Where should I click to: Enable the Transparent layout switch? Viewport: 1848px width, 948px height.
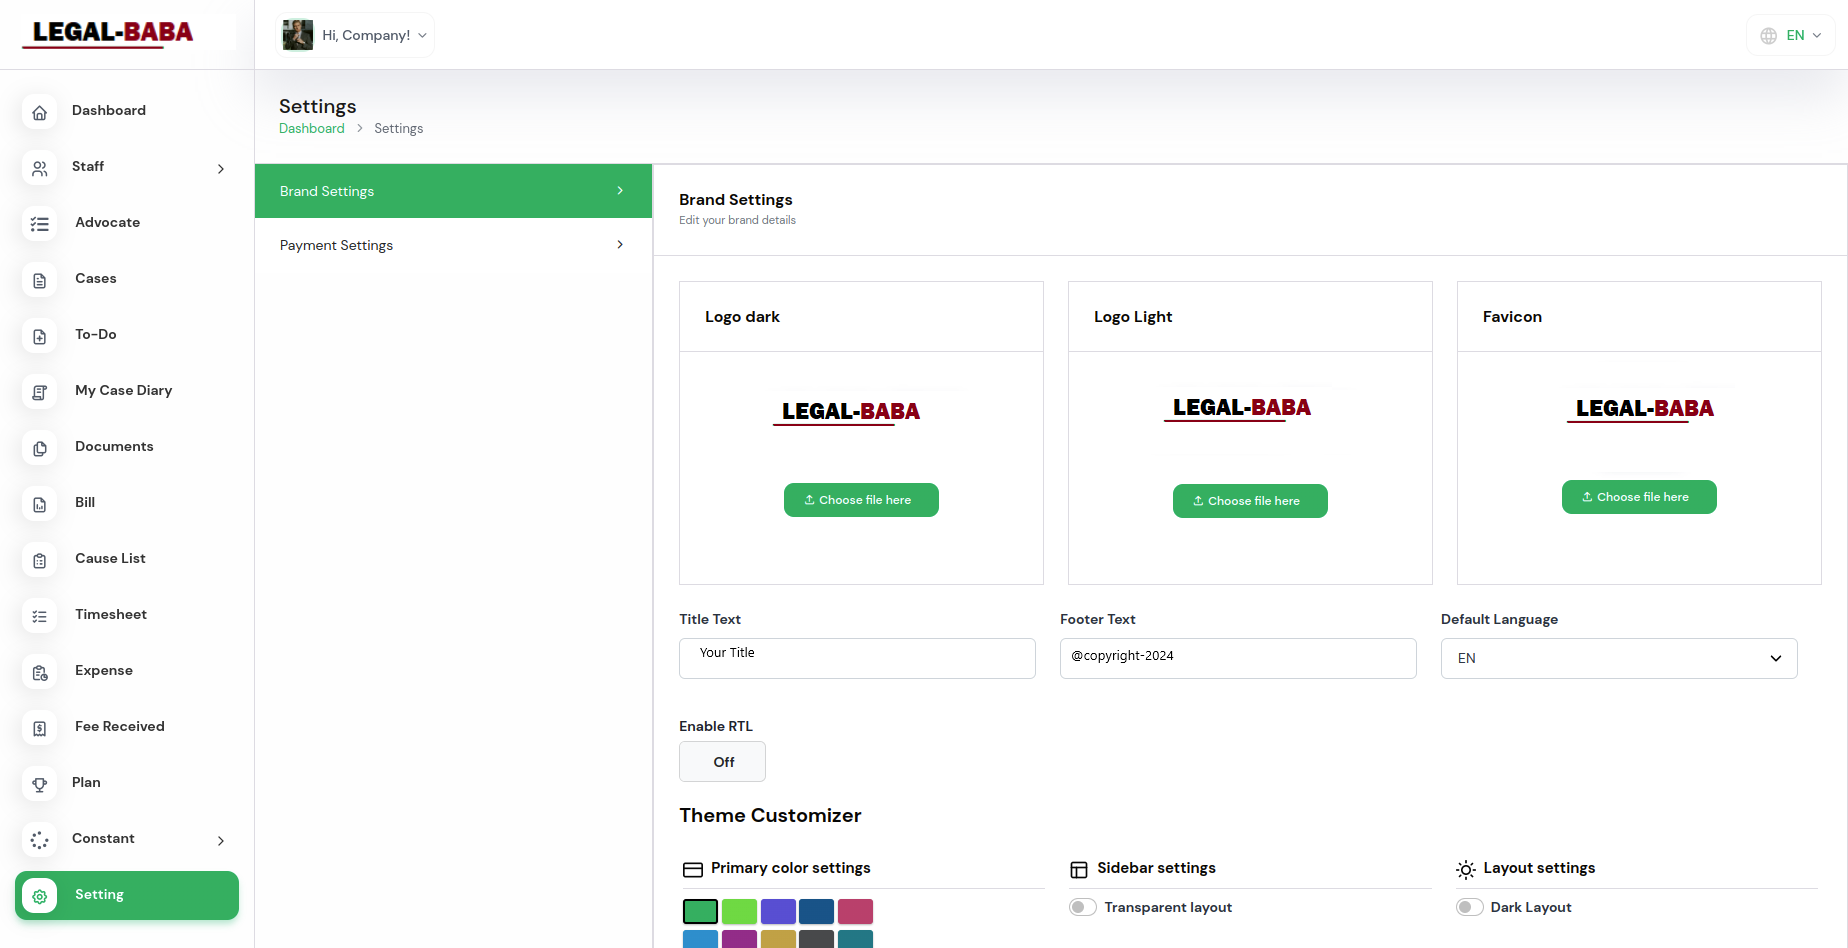click(1082, 907)
